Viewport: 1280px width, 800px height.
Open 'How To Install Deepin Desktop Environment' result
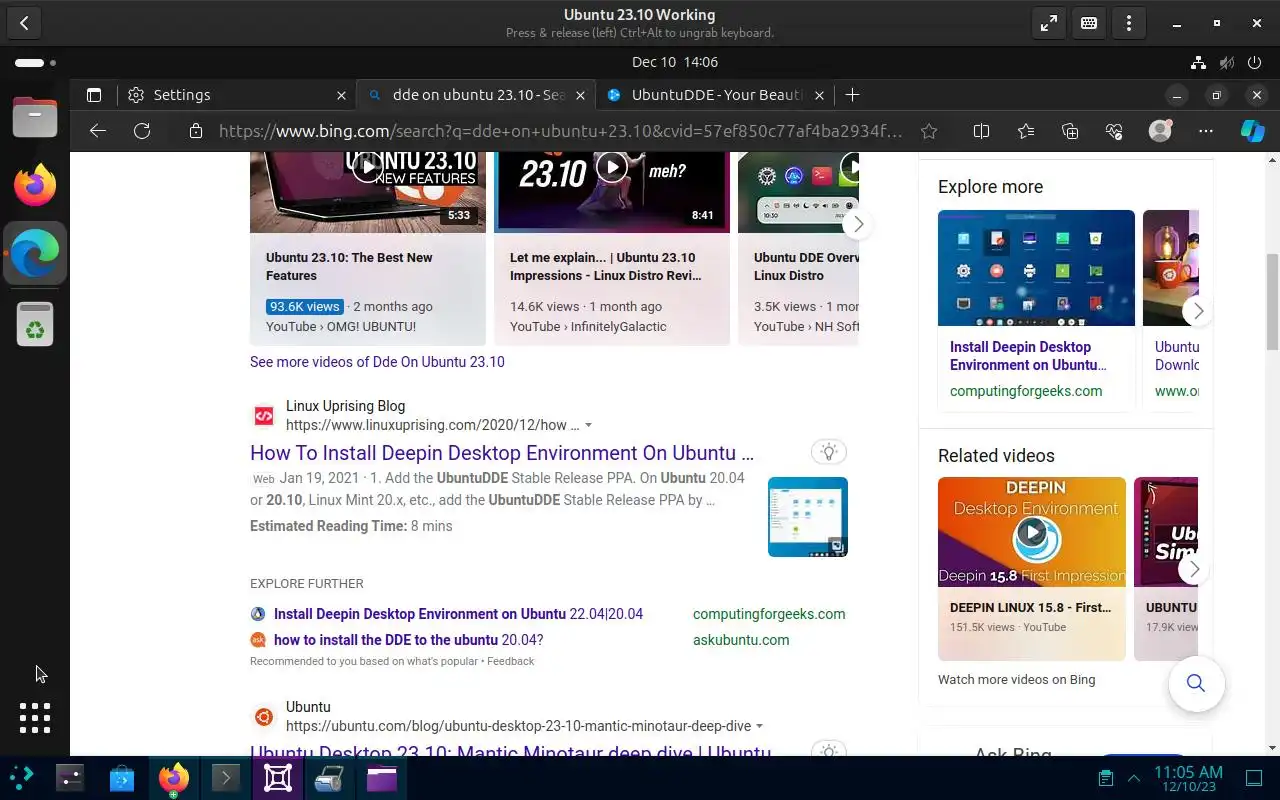(502, 453)
